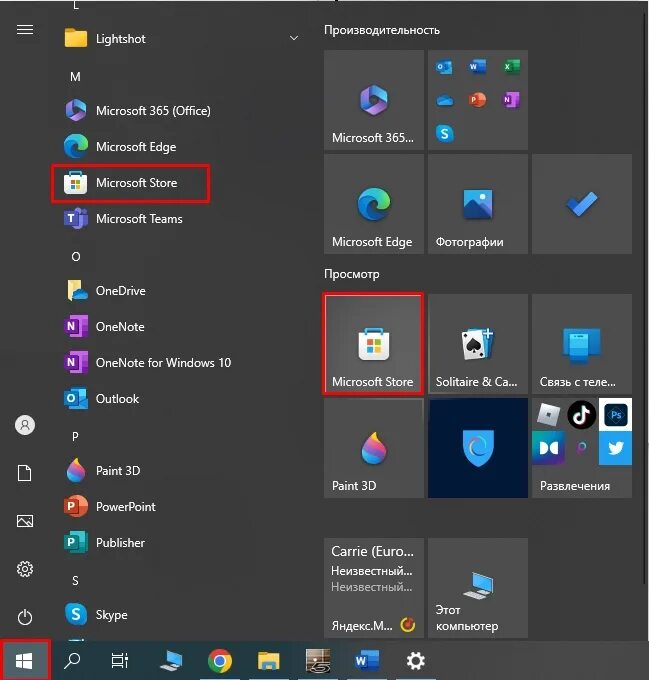The width and height of the screenshot is (649, 680).
Task: Open File Explorer from the taskbar
Action: coord(269,661)
